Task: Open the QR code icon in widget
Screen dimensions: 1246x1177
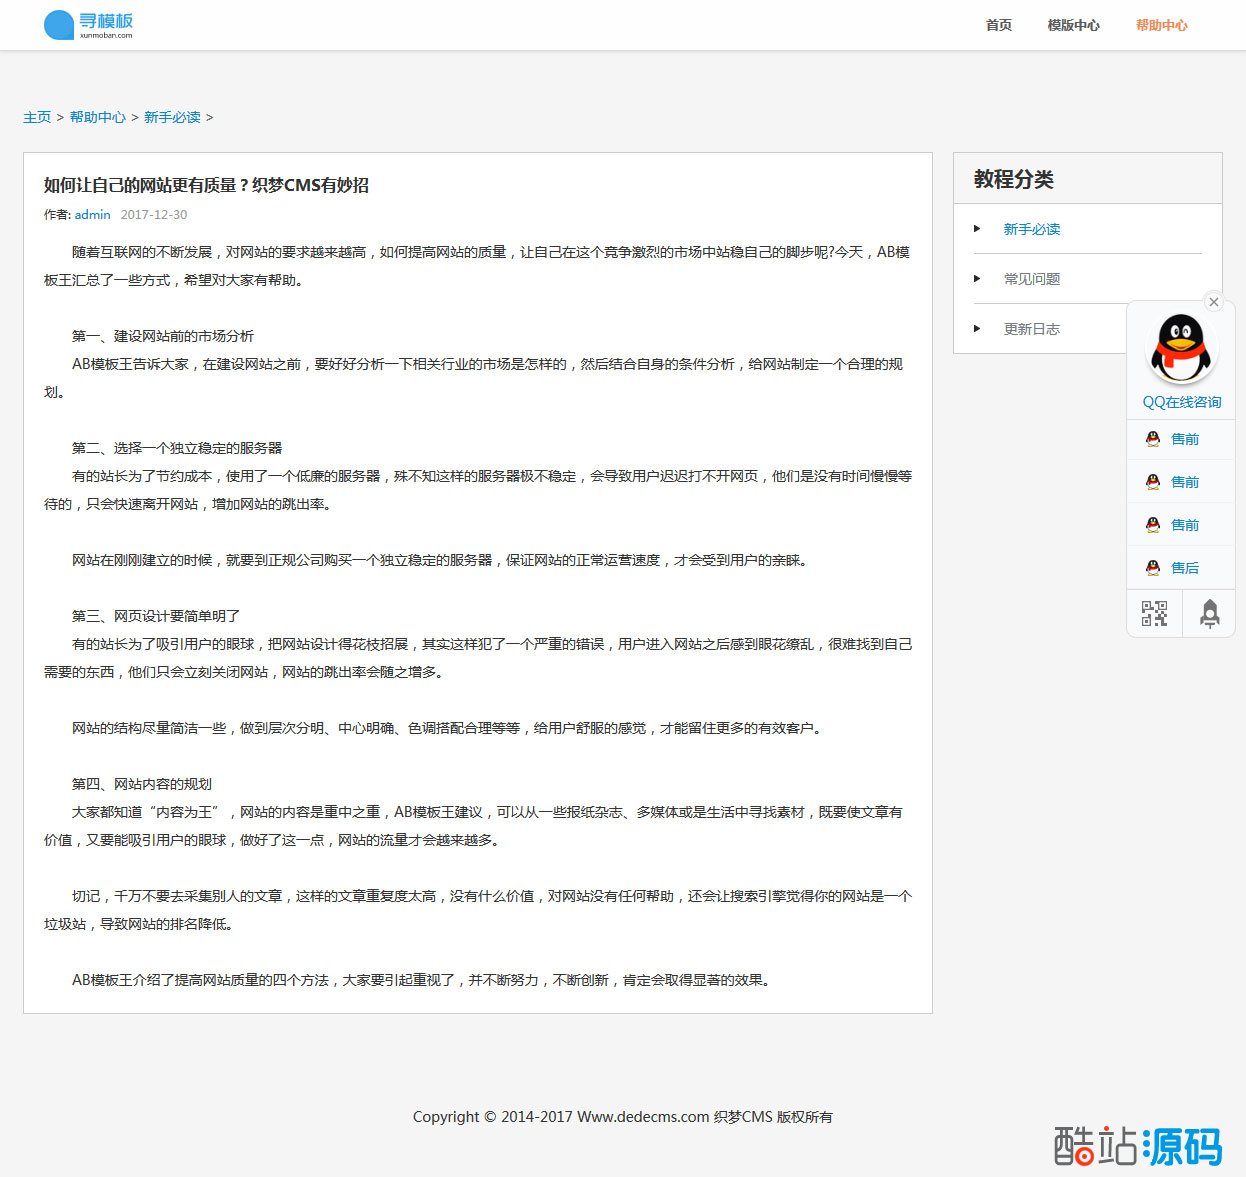Action: coord(1154,613)
